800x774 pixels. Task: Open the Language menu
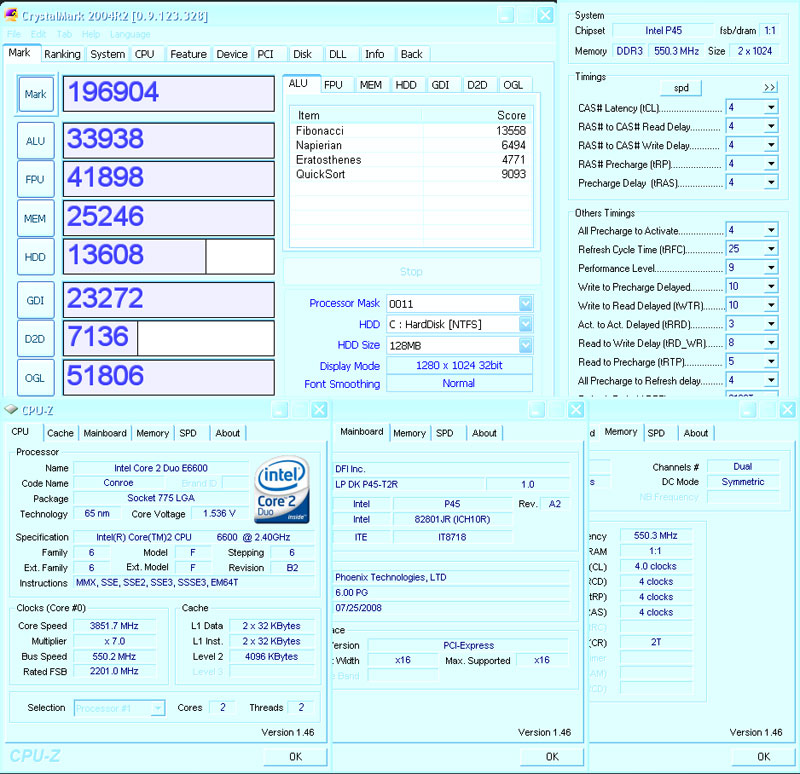tap(130, 34)
